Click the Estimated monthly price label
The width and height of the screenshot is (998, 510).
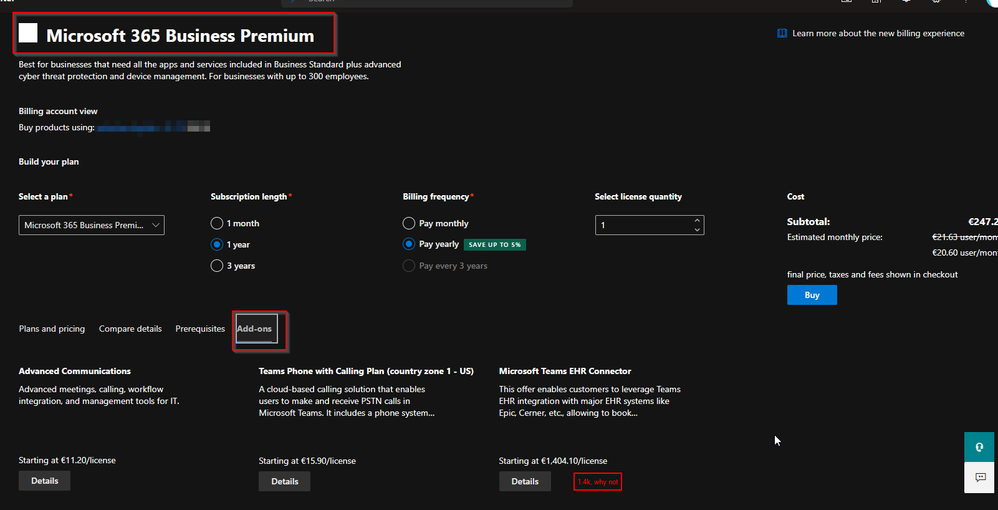[835, 237]
